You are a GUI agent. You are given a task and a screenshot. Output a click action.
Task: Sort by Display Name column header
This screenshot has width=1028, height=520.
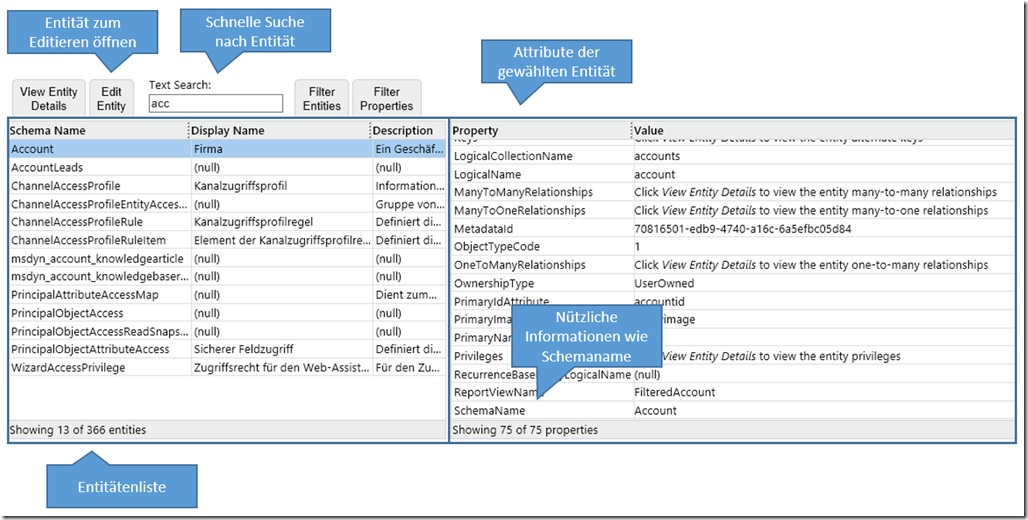click(278, 130)
